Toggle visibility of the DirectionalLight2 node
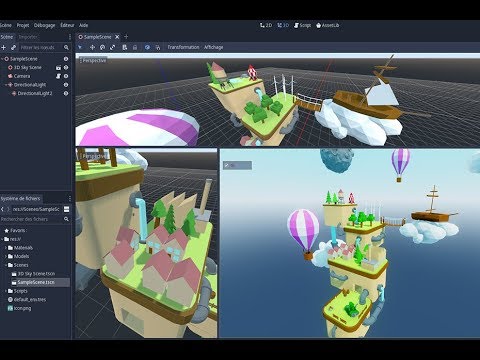This screenshot has width=480, height=360. [x=66, y=94]
